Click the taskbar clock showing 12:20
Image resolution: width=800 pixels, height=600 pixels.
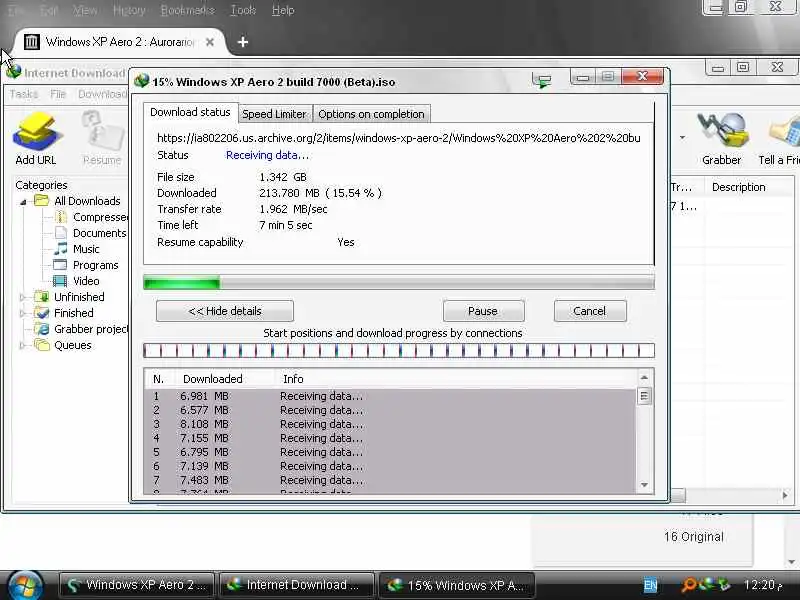point(762,585)
